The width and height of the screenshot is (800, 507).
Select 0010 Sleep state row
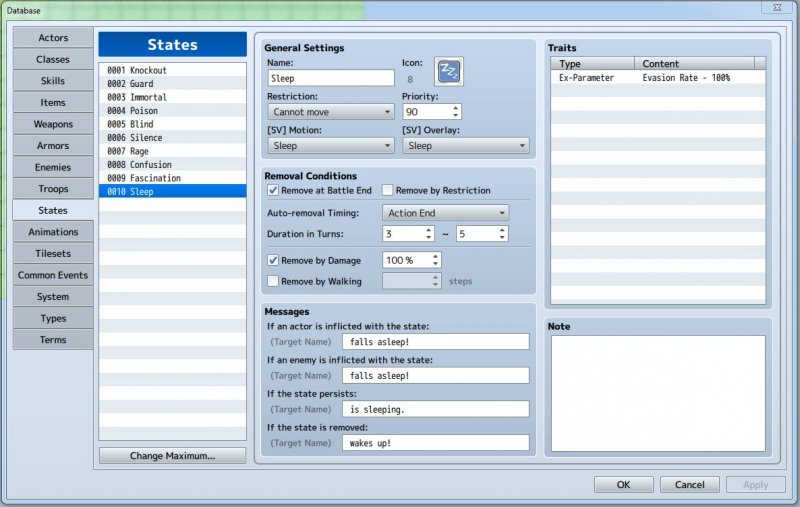tap(172, 191)
